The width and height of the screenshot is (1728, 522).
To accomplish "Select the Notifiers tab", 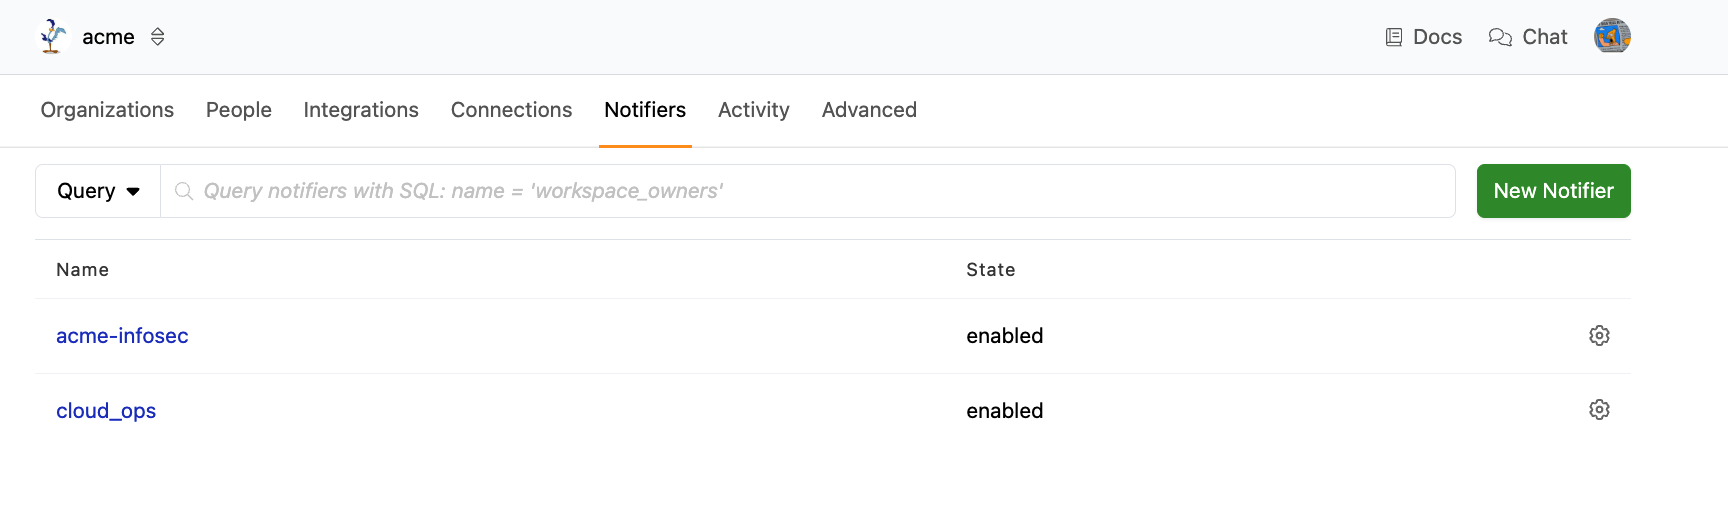I will coord(645,110).
